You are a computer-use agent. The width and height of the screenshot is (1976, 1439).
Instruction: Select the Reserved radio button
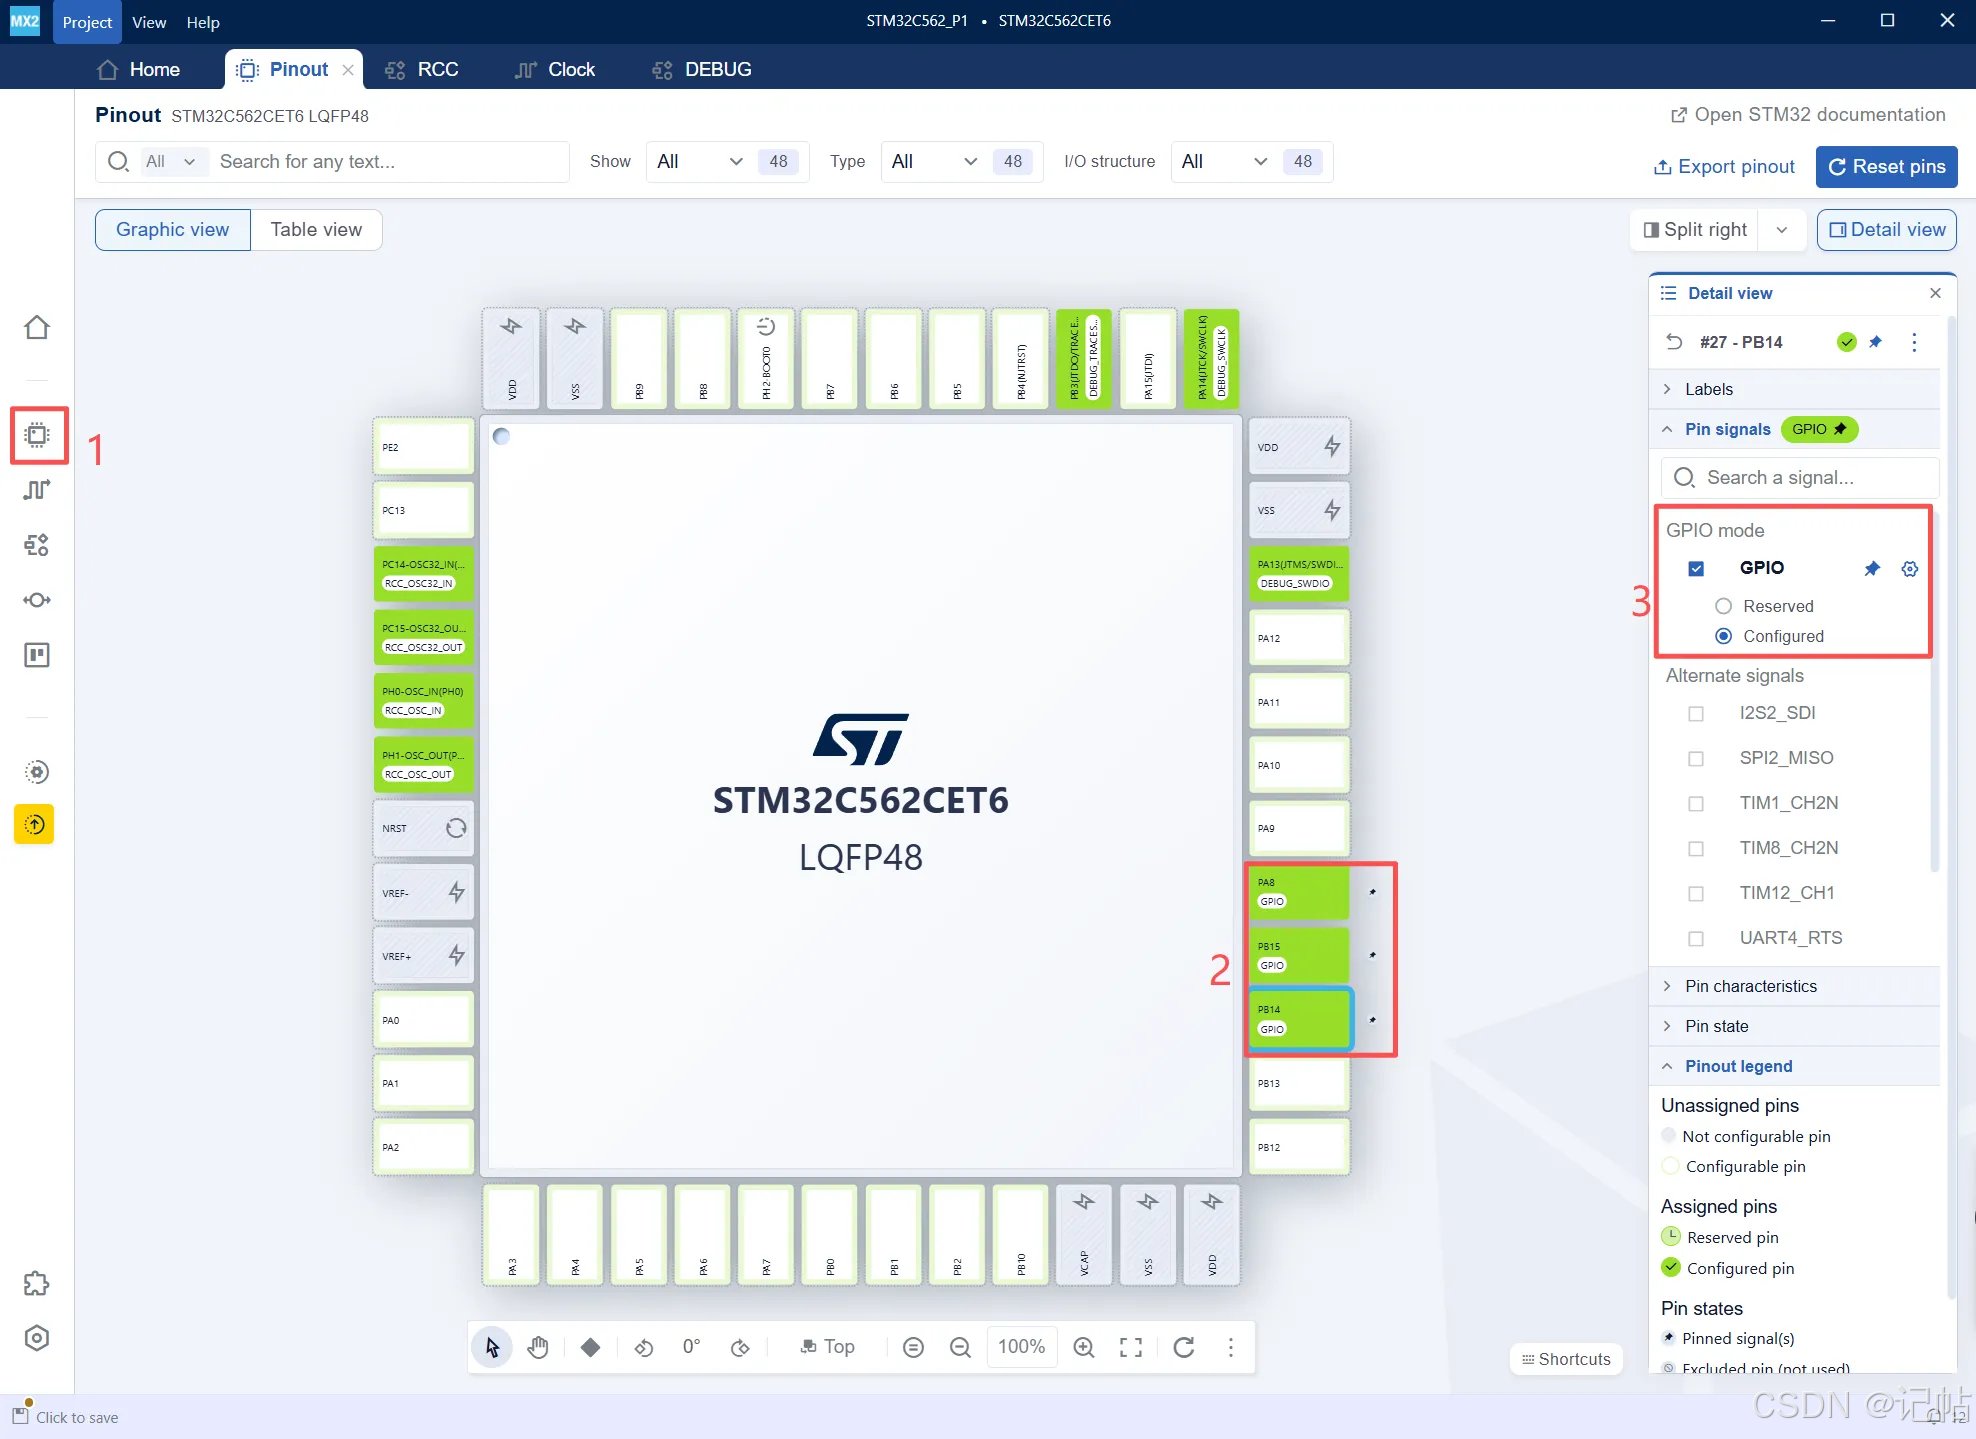point(1723,606)
